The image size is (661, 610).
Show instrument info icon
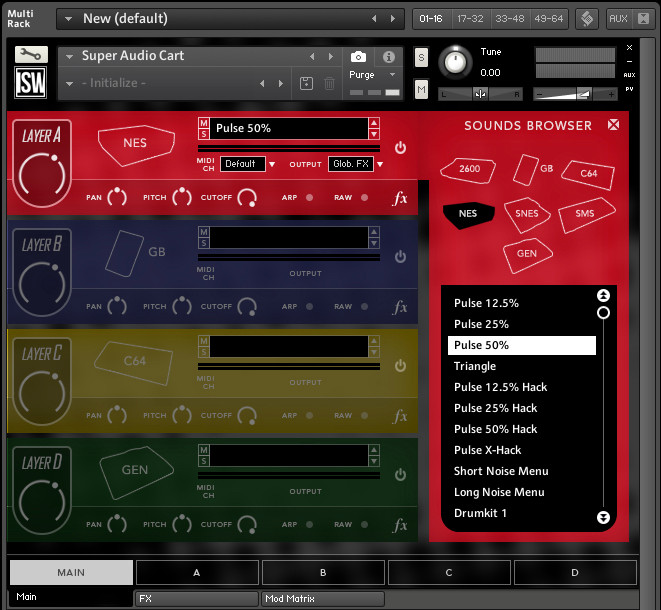(x=389, y=56)
